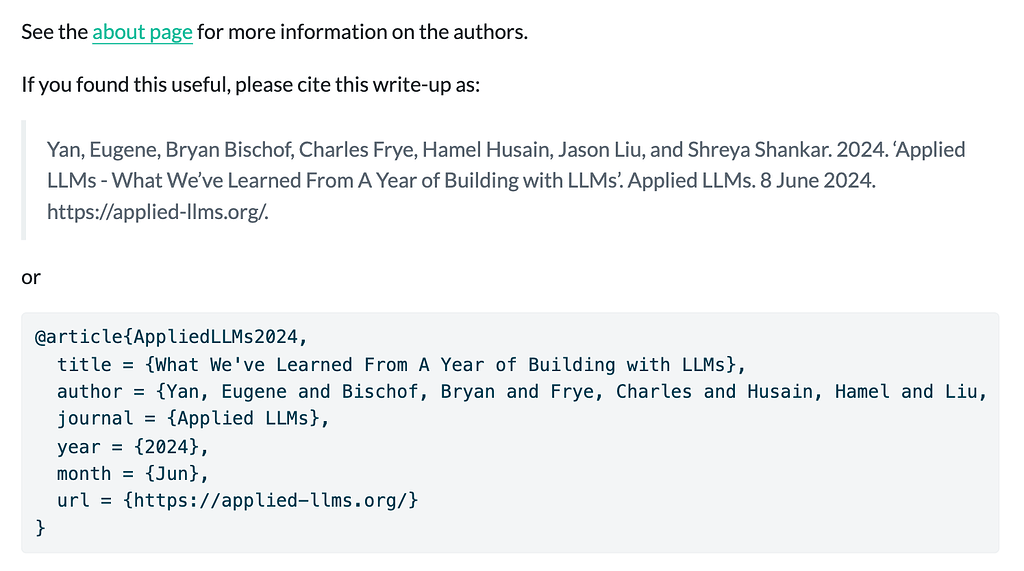
Task: Click the BibTeX "title" line
Action: [x=402, y=365]
